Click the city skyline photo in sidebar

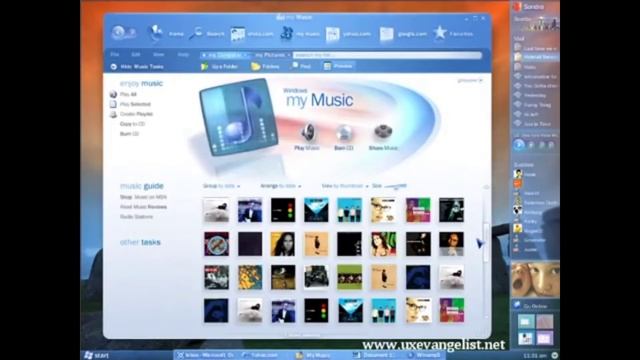(x=542, y=24)
